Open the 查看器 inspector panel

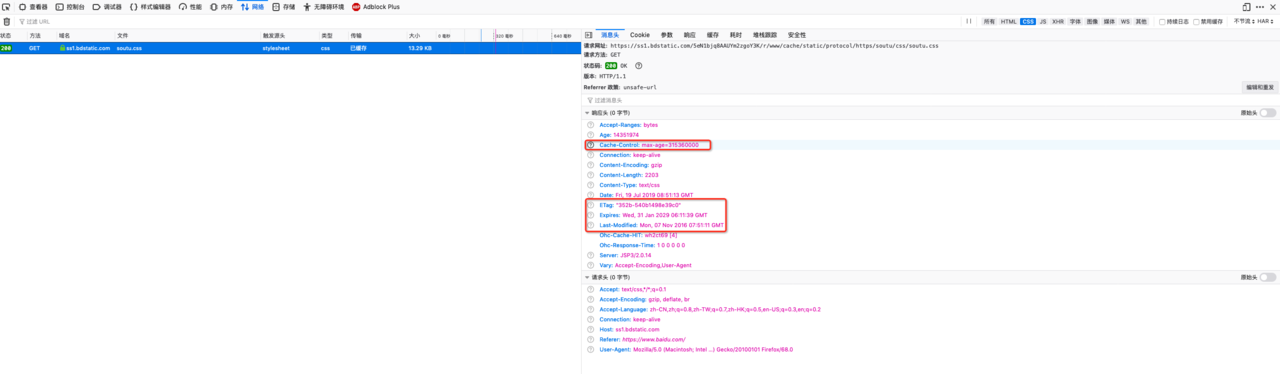[x=33, y=6]
